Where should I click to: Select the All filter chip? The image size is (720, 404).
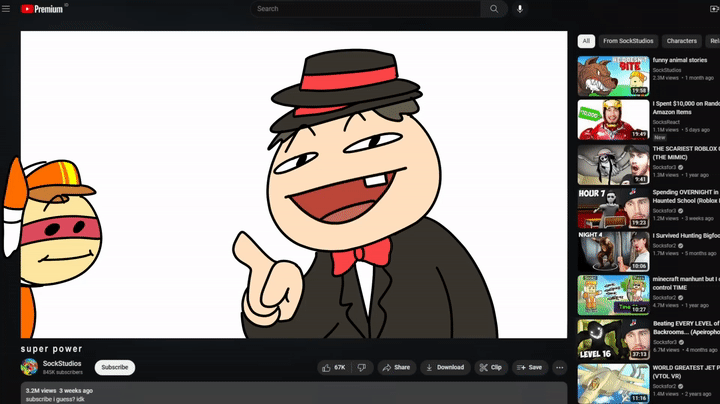coord(586,41)
